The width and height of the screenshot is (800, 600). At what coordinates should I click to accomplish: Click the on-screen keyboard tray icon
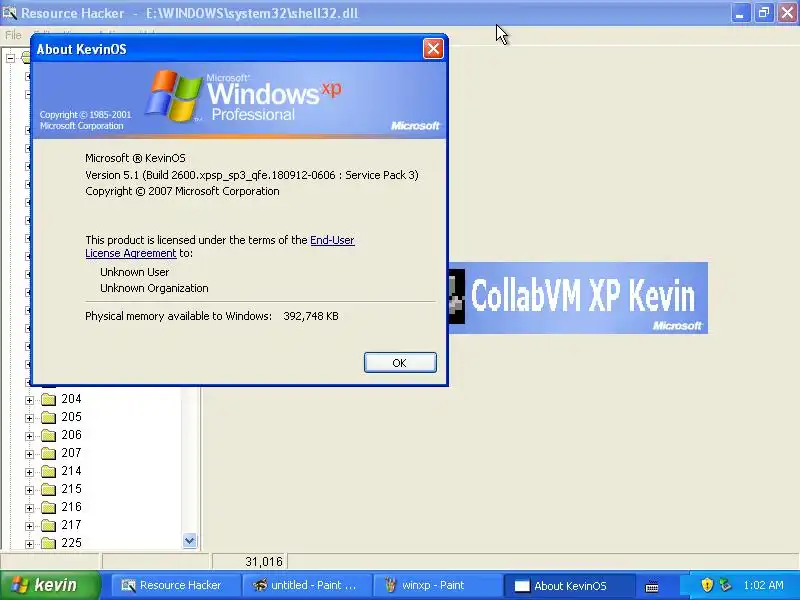(x=652, y=587)
